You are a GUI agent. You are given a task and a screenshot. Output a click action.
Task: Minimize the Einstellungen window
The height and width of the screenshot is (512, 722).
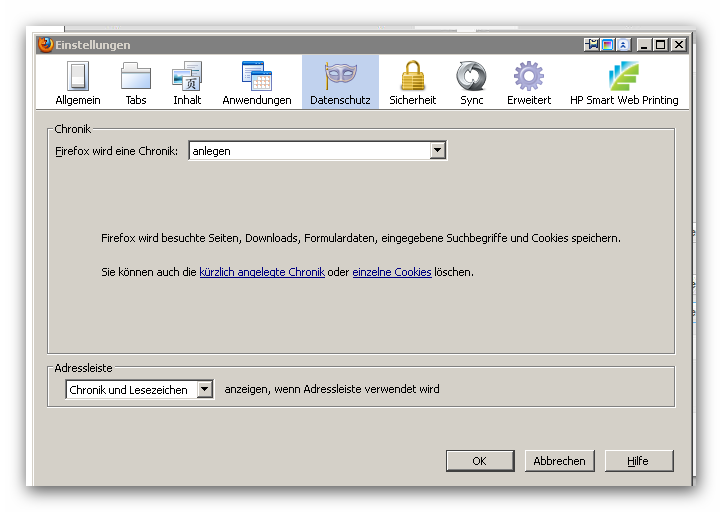(644, 45)
